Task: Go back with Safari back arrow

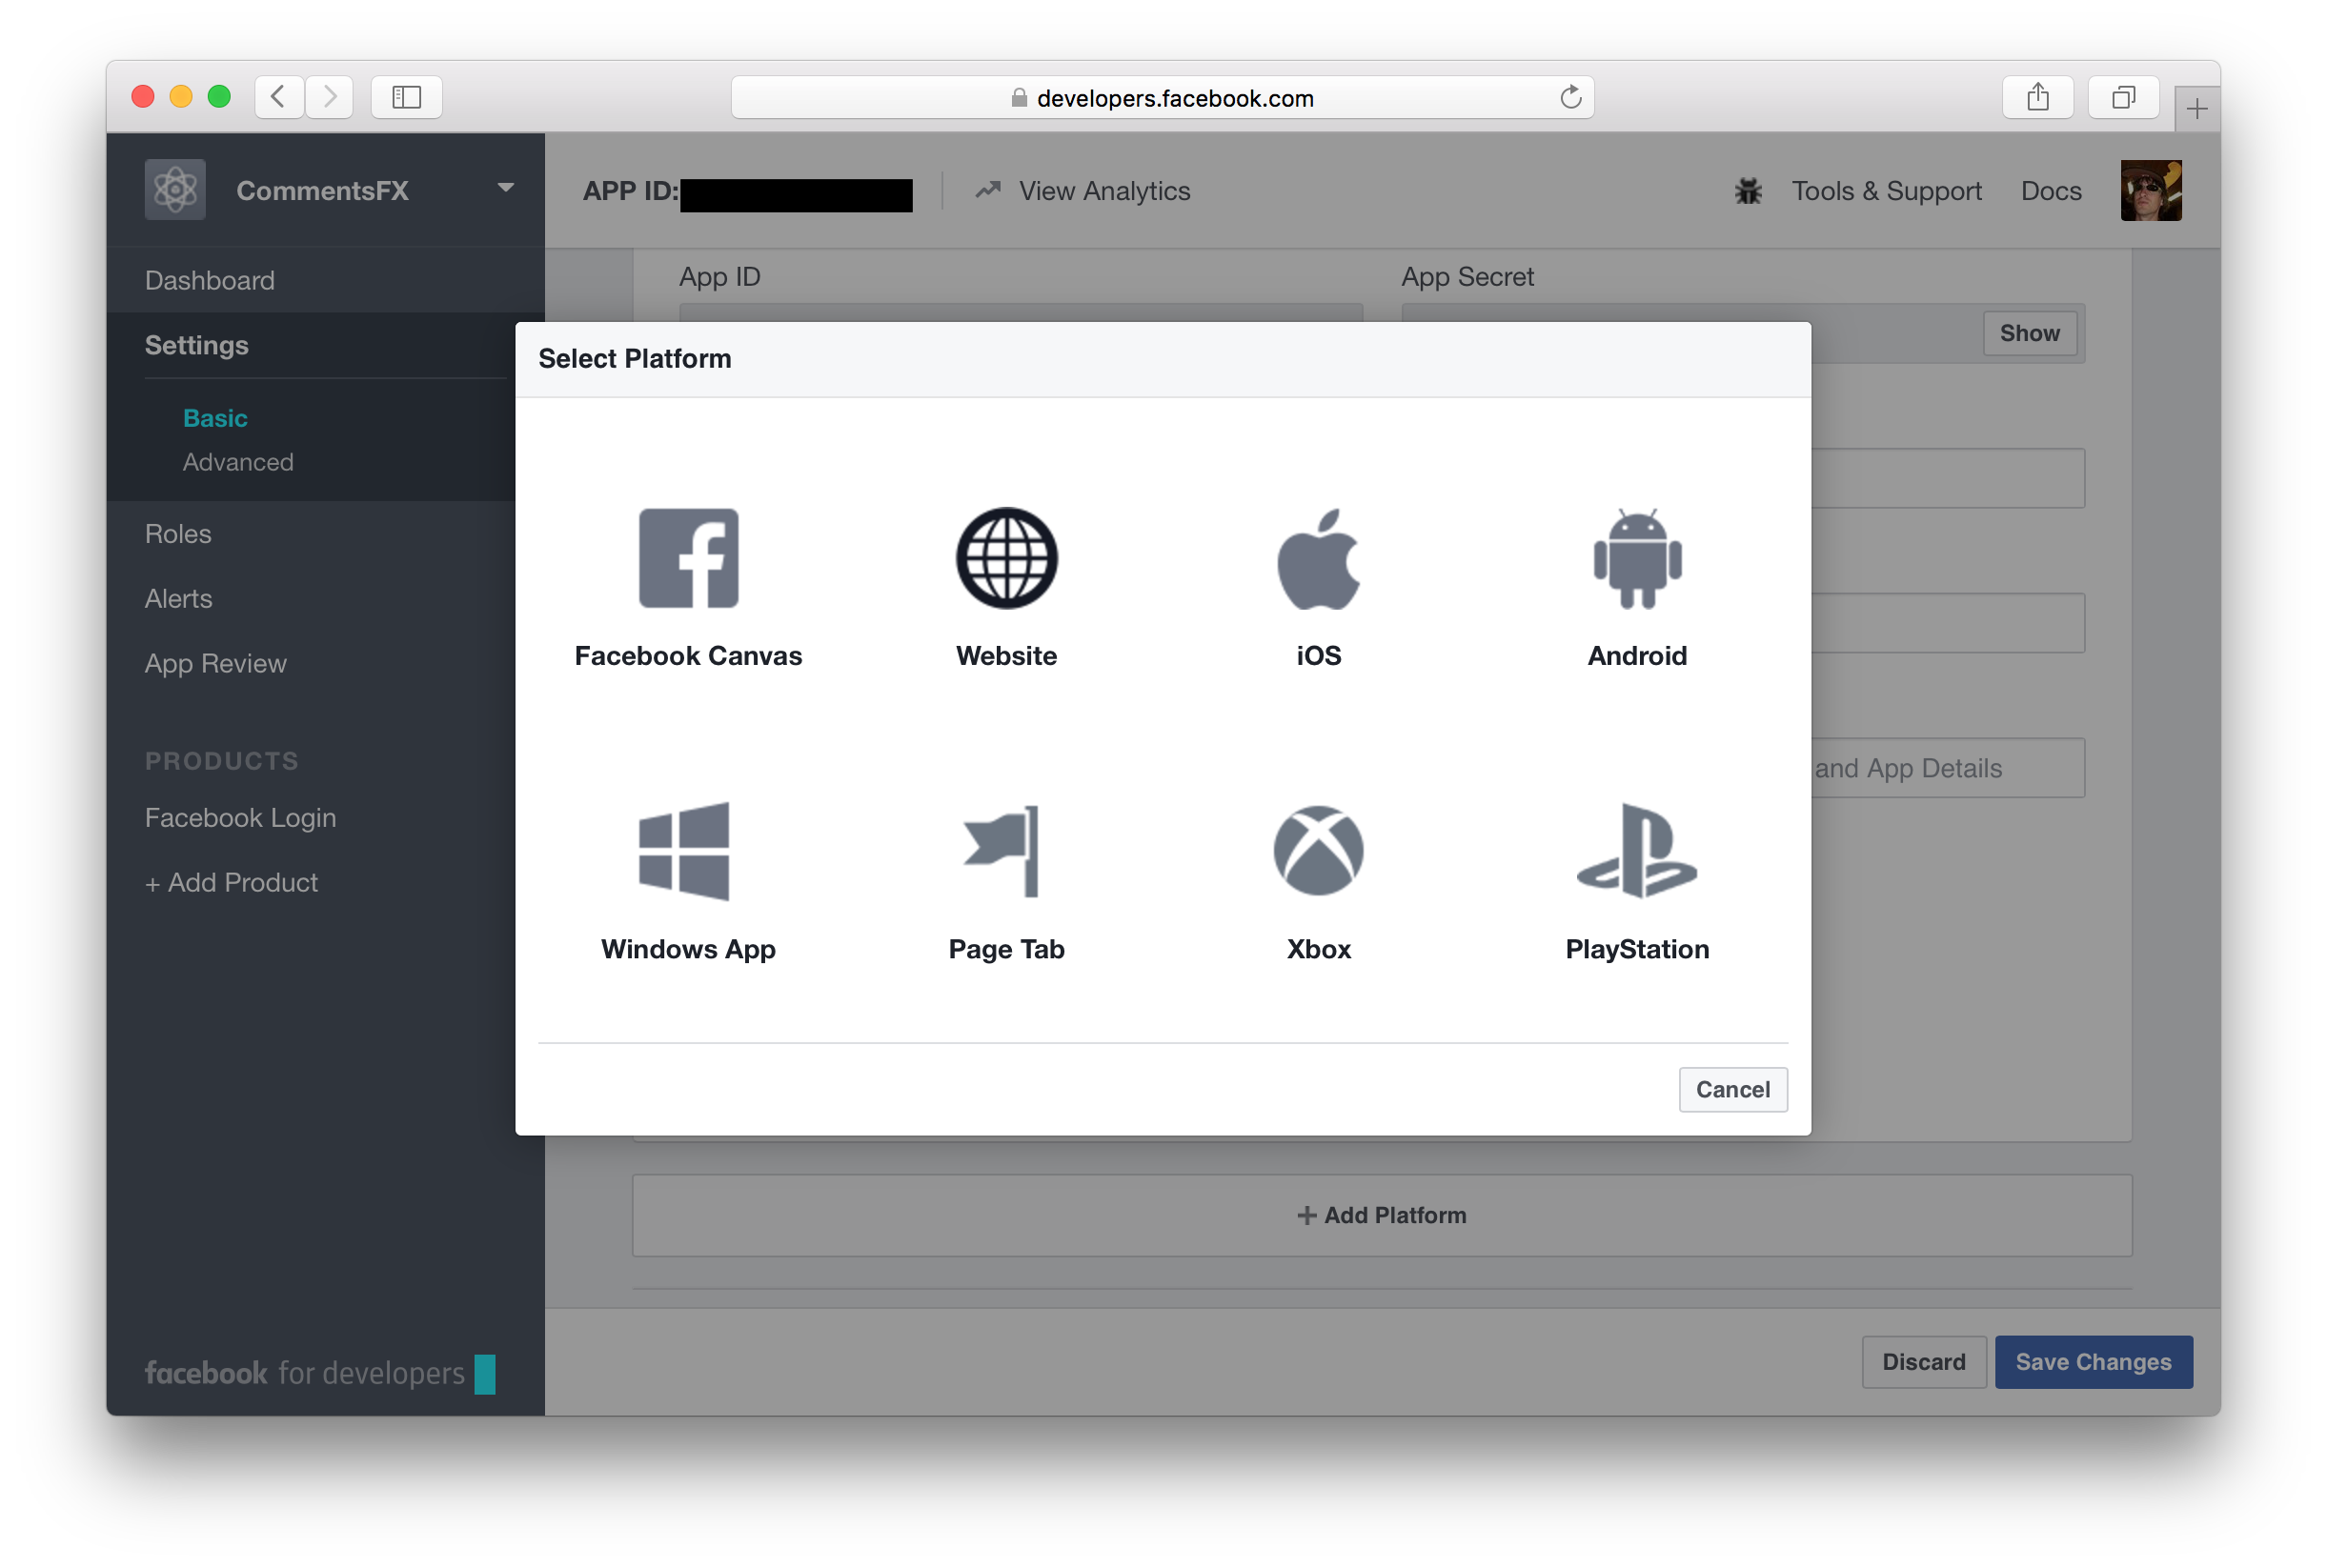Action: pos(279,97)
